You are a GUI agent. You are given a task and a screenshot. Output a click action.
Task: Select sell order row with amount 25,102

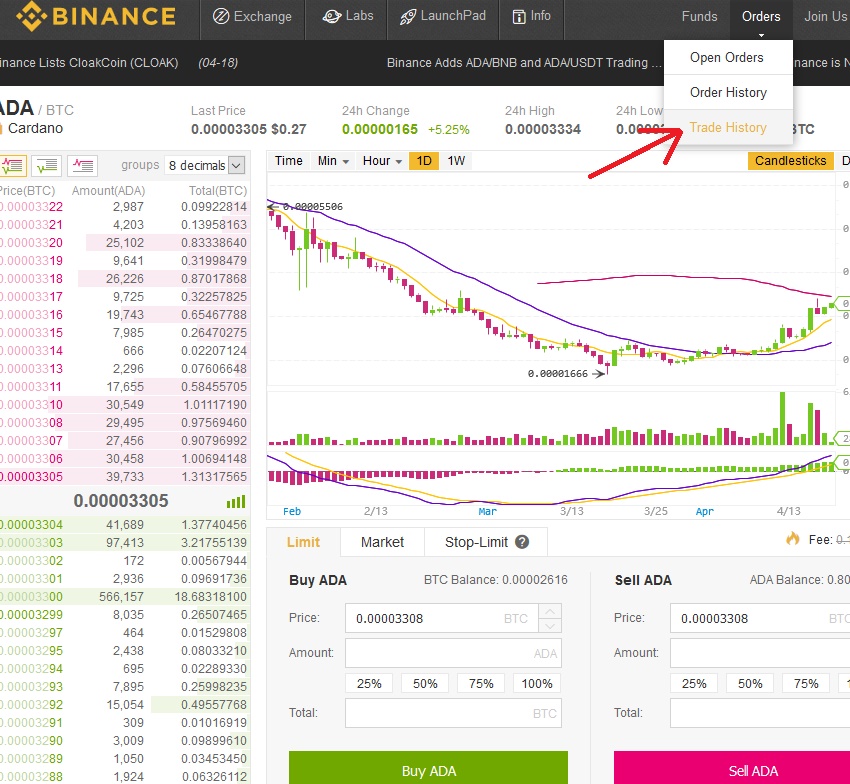coord(125,242)
